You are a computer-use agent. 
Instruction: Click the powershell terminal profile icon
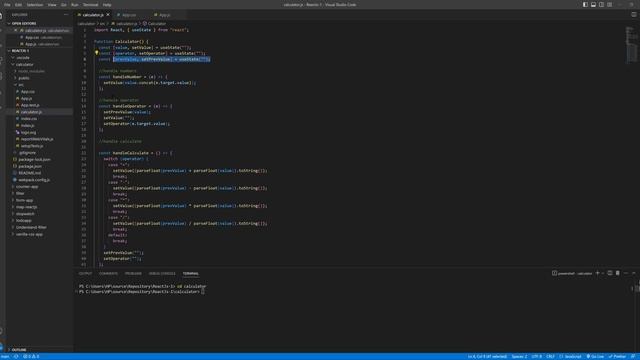pos(554,273)
